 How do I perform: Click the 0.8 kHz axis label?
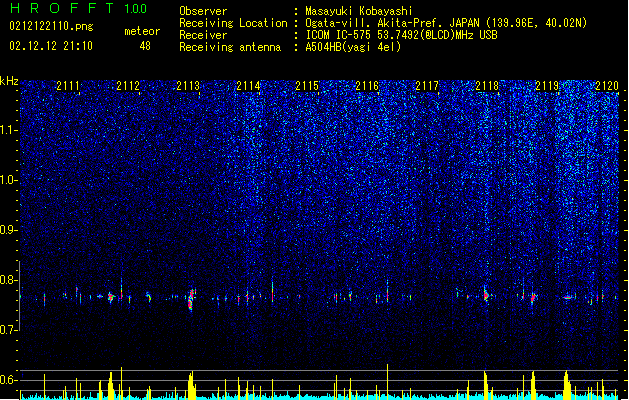[8, 280]
